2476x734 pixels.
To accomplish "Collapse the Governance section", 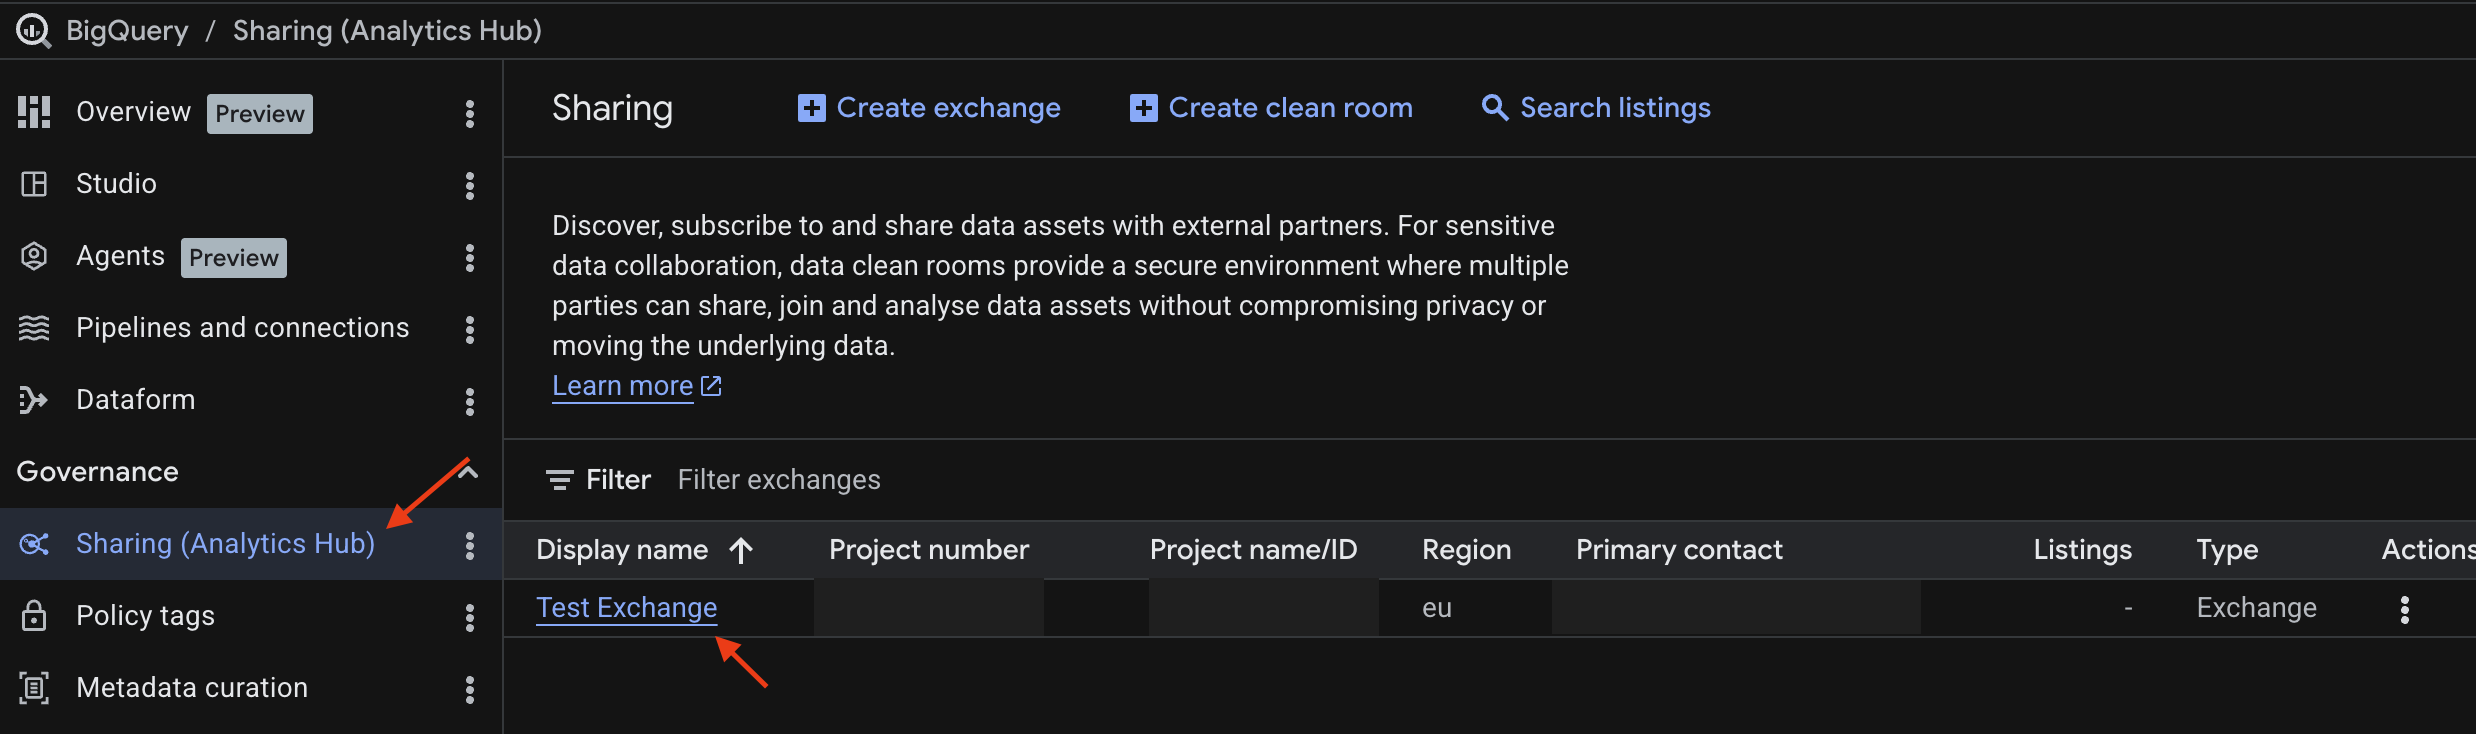I will (467, 472).
